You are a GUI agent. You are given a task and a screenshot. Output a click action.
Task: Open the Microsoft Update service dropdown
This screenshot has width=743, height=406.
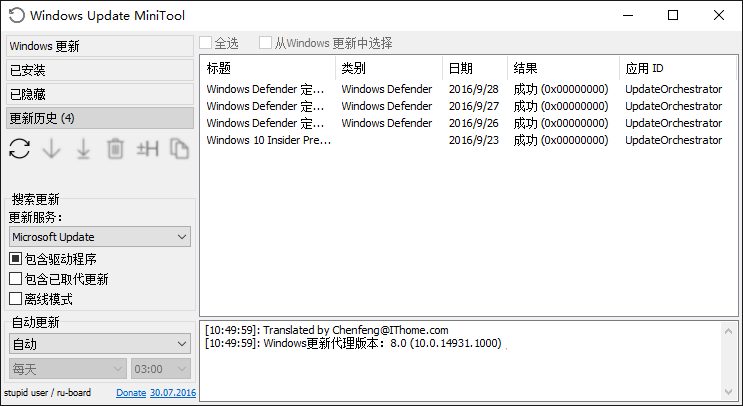[x=100, y=236]
